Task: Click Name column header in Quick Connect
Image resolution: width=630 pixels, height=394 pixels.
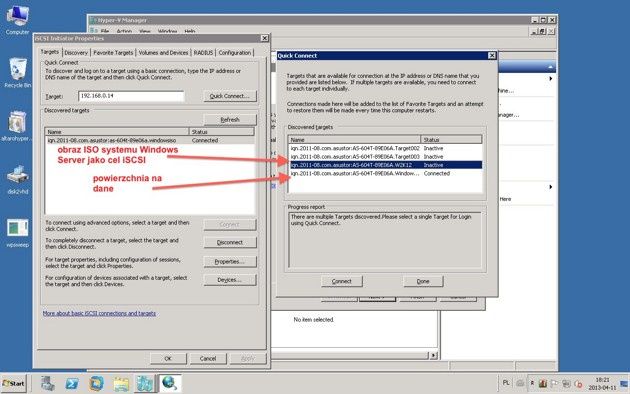Action: [x=354, y=140]
